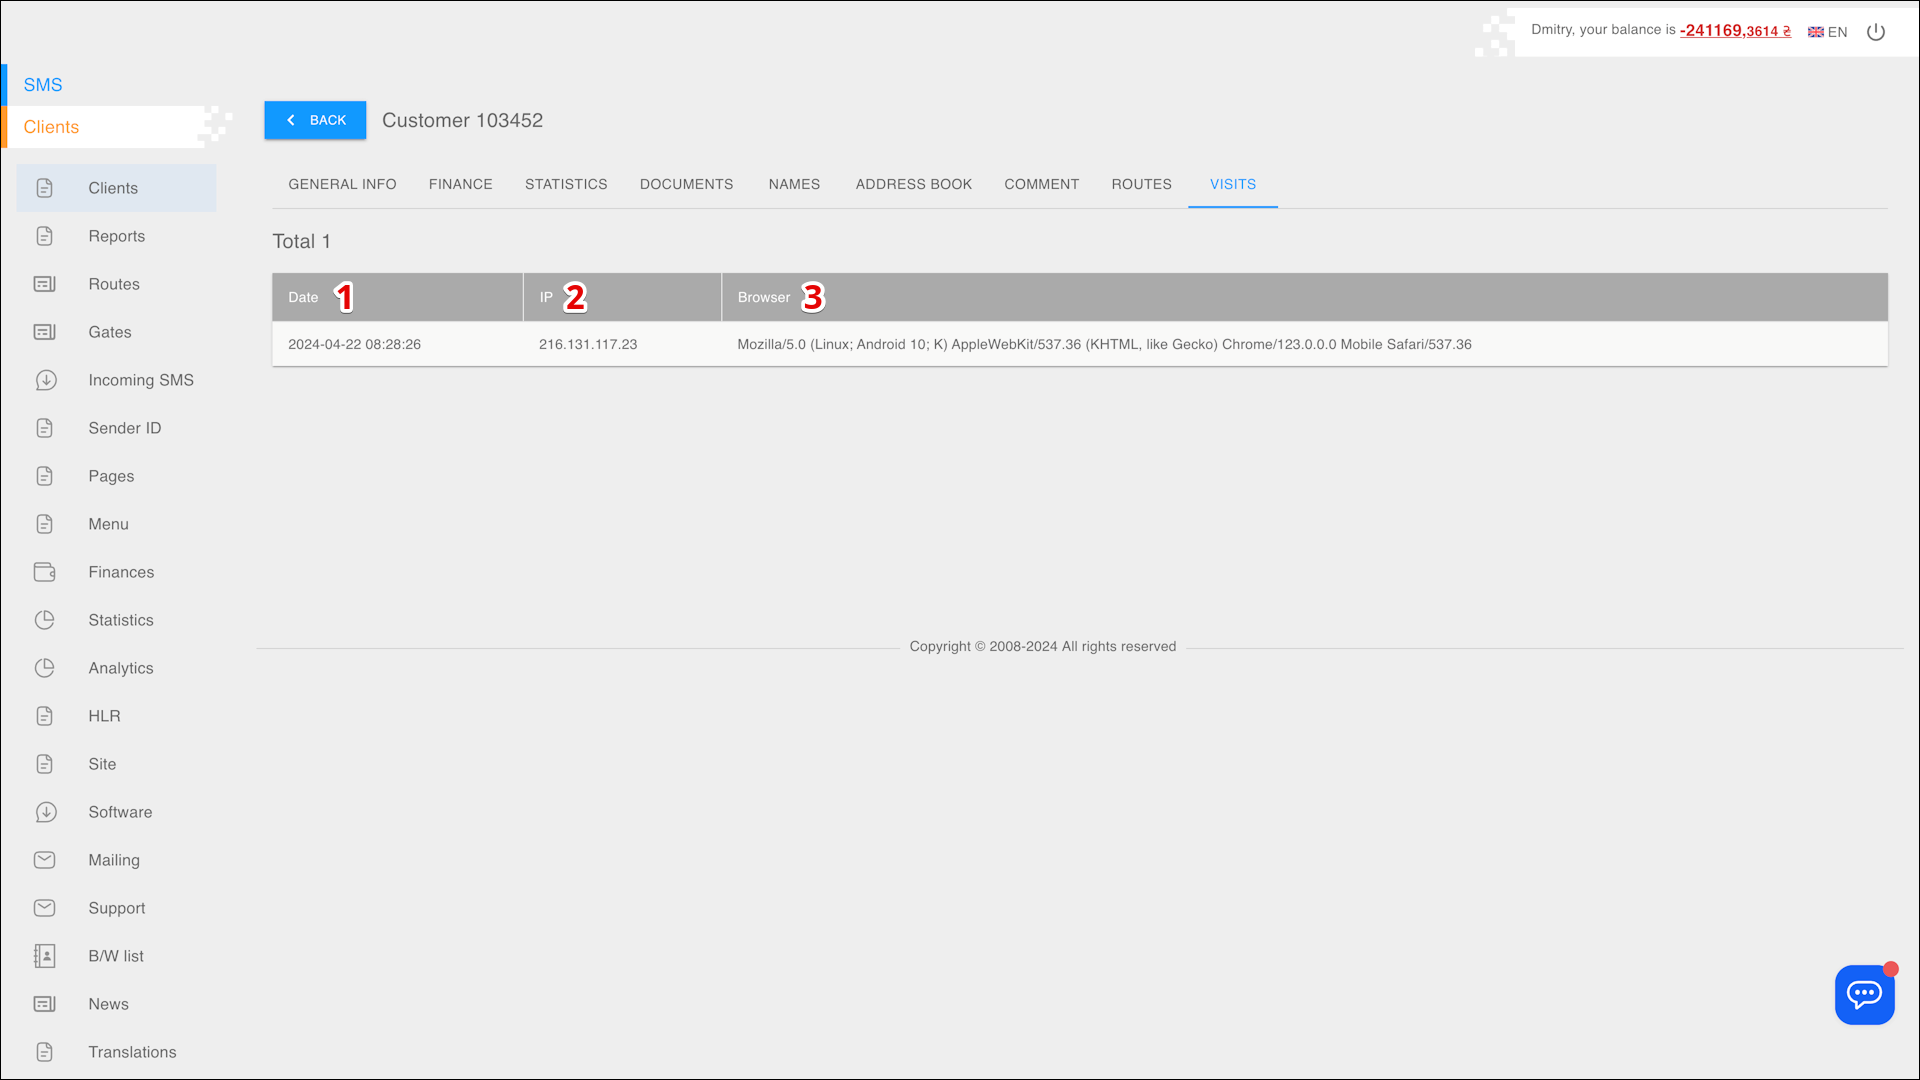Click the Statistics pie chart icon
This screenshot has height=1080, width=1920.
[45, 620]
